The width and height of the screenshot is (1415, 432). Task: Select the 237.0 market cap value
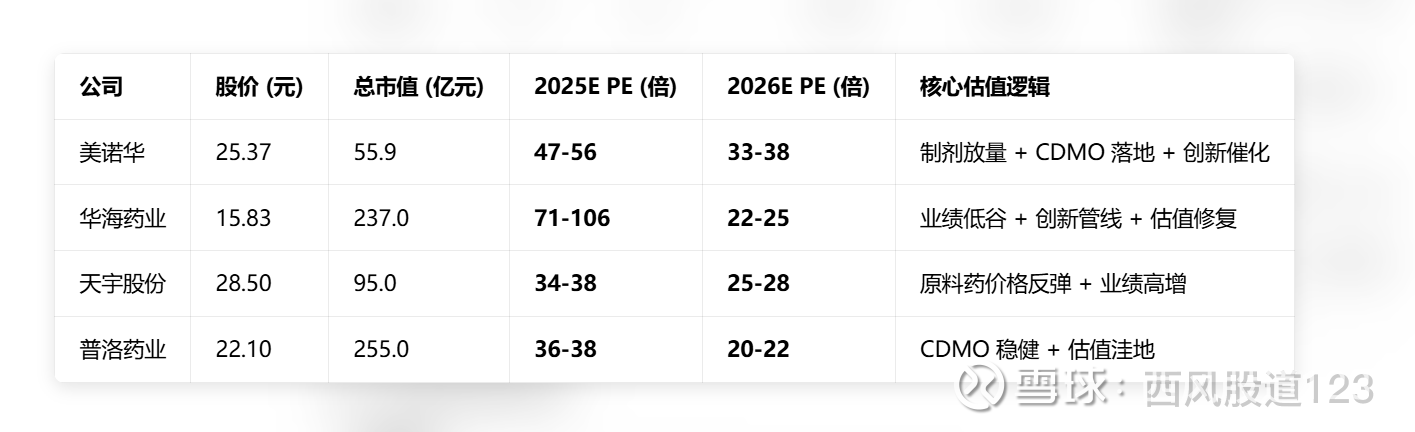pyautogui.click(x=381, y=218)
